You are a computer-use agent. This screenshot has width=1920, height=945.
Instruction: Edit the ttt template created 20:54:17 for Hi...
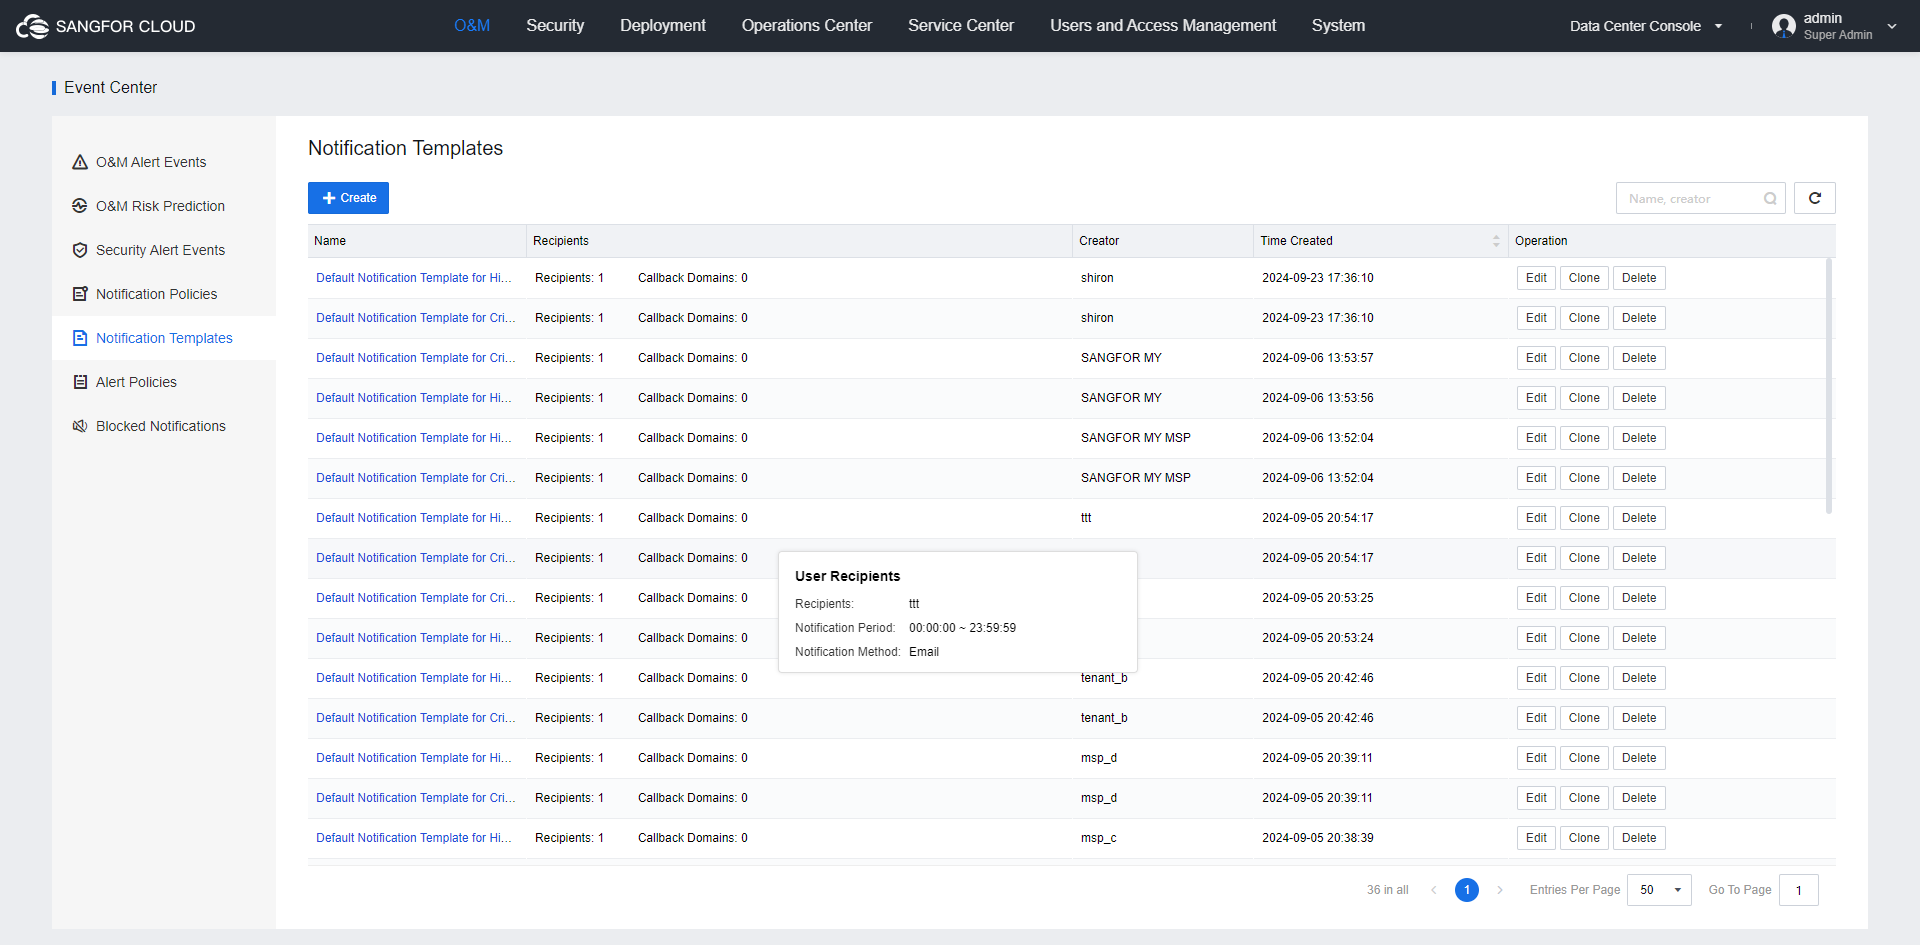(1536, 518)
